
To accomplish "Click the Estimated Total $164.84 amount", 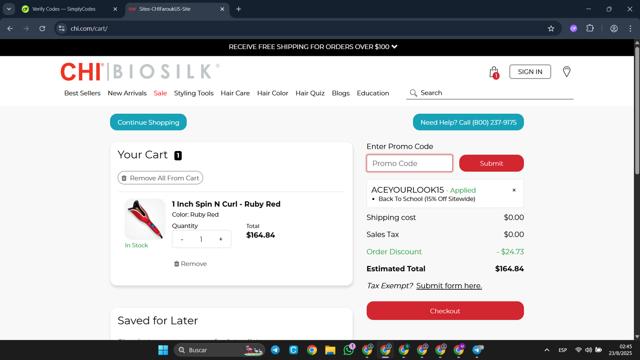I will pyautogui.click(x=509, y=269).
